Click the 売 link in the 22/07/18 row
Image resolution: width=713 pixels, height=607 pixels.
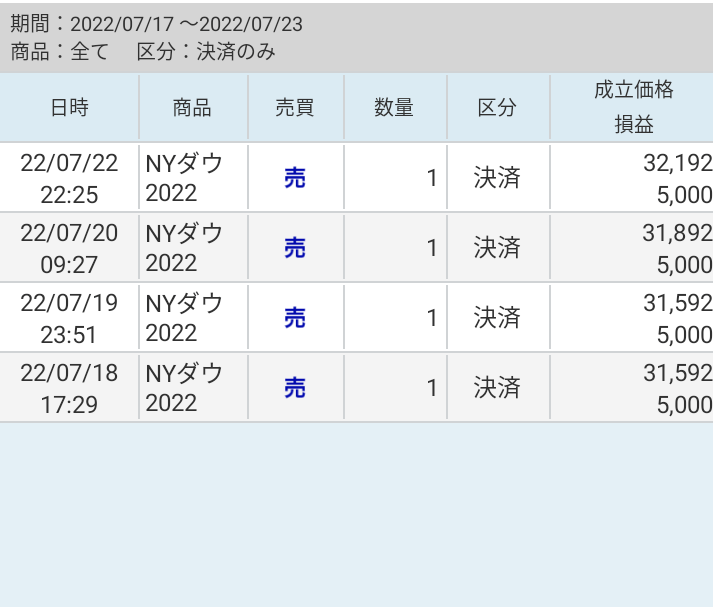(295, 388)
